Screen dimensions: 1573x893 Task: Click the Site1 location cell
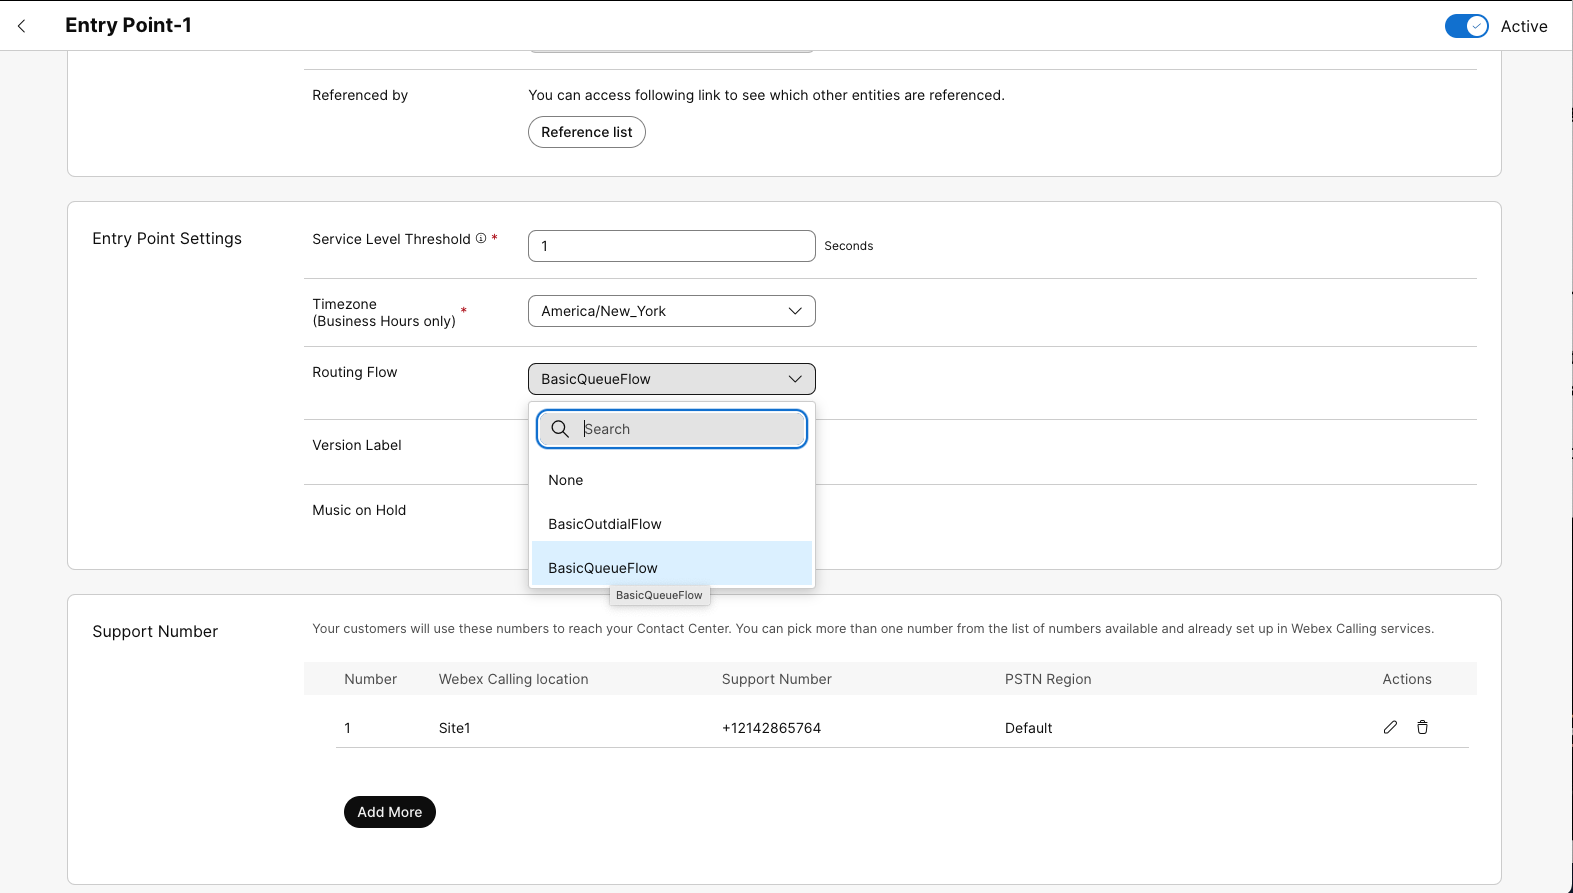454,728
